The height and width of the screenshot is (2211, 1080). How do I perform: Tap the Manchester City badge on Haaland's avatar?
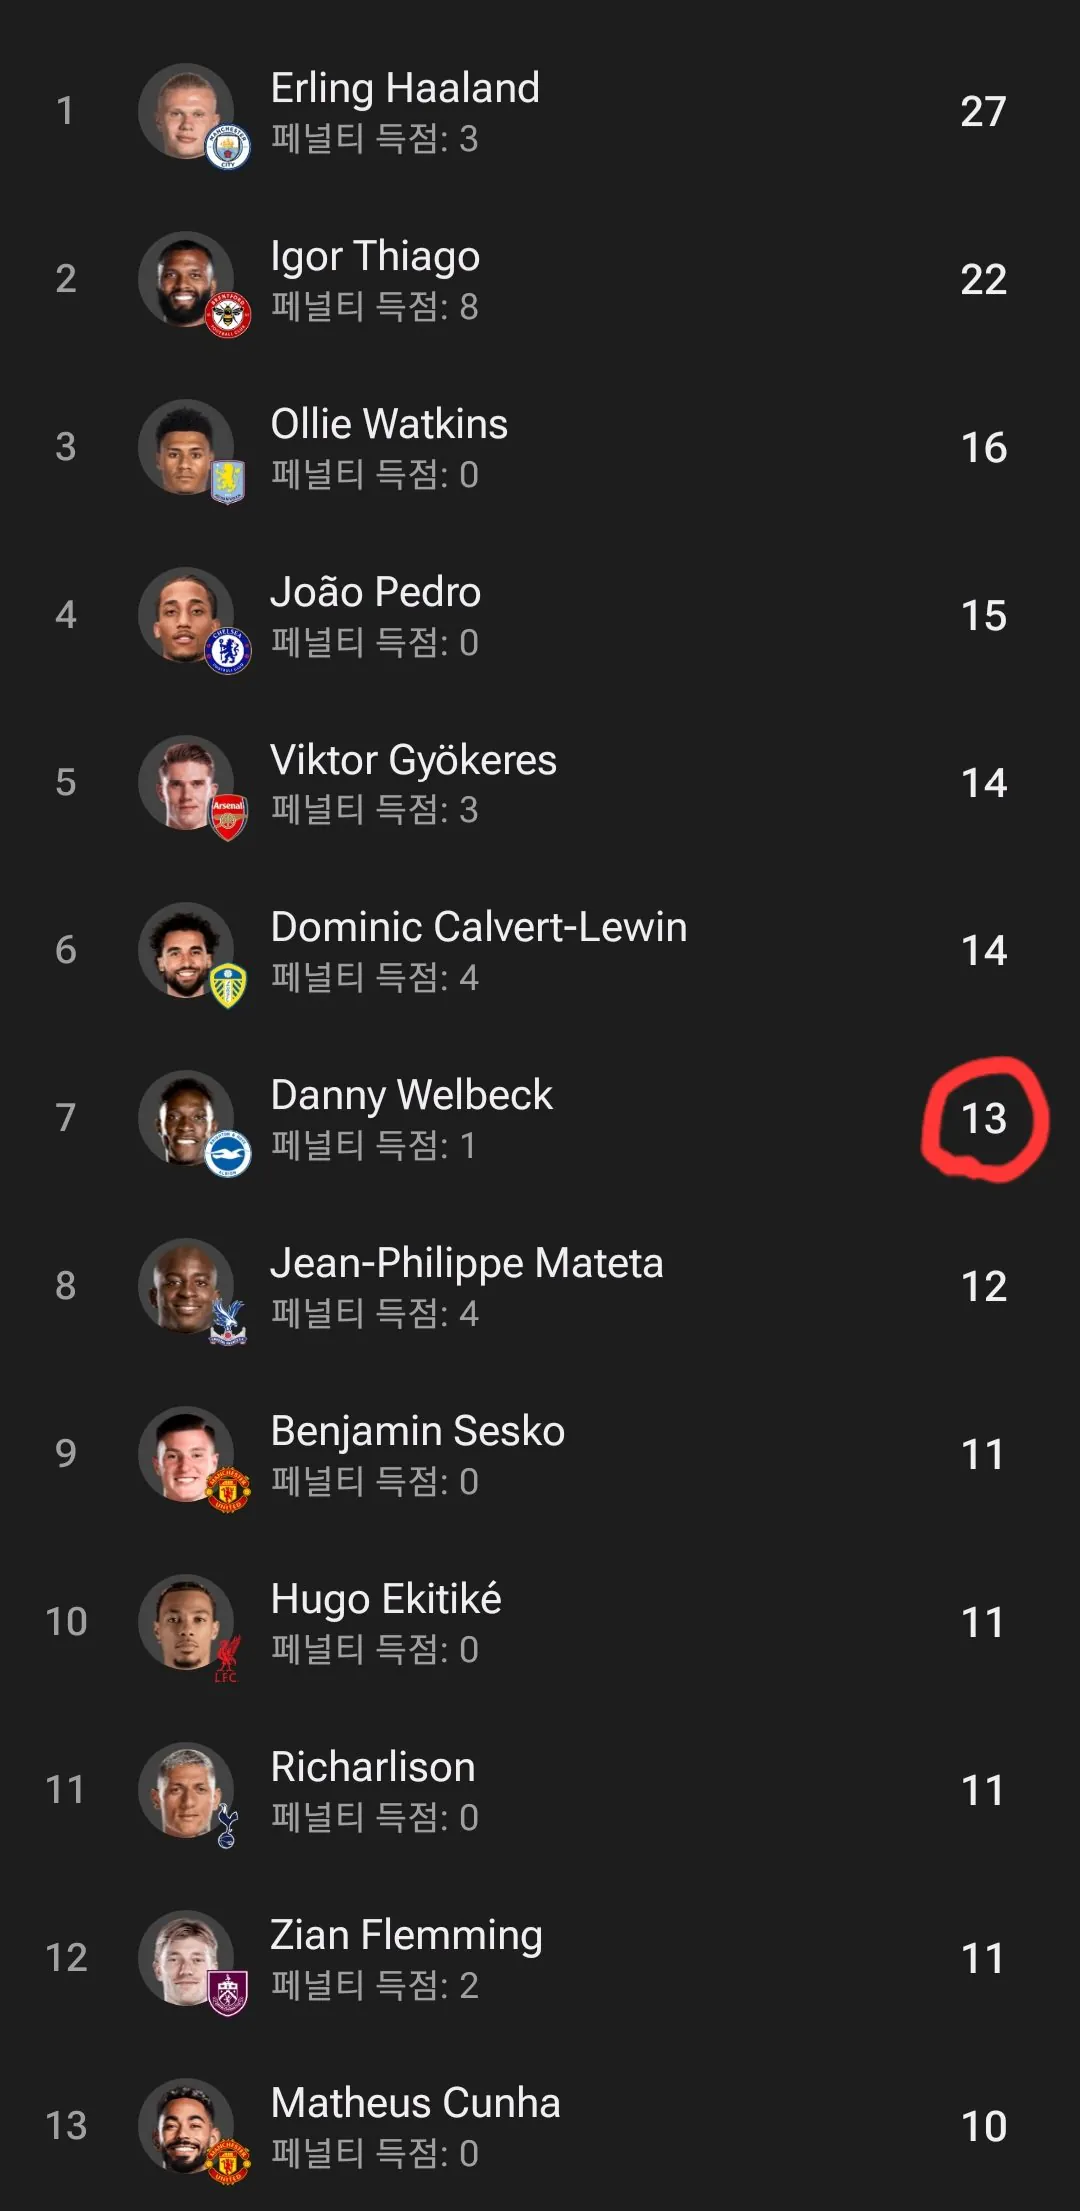(x=227, y=148)
